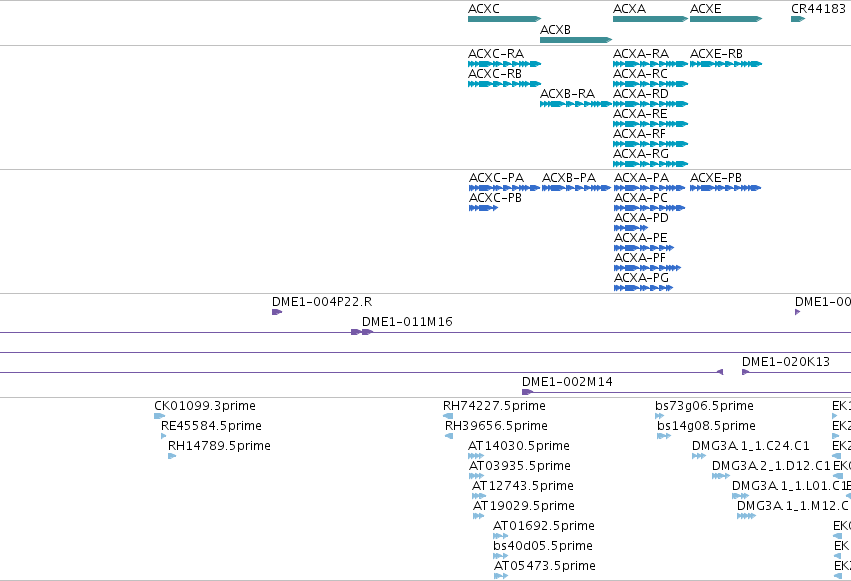Select the AT03935.5prime EST label
This screenshot has width=851, height=581.
519,466
